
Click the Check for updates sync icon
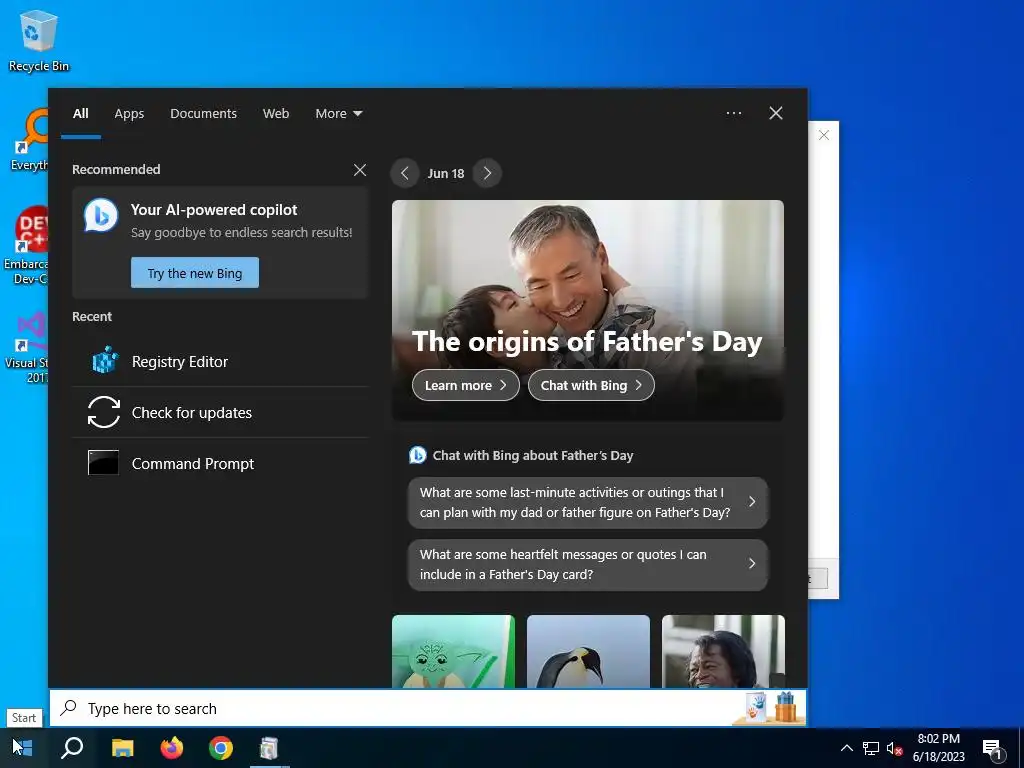[104, 412]
